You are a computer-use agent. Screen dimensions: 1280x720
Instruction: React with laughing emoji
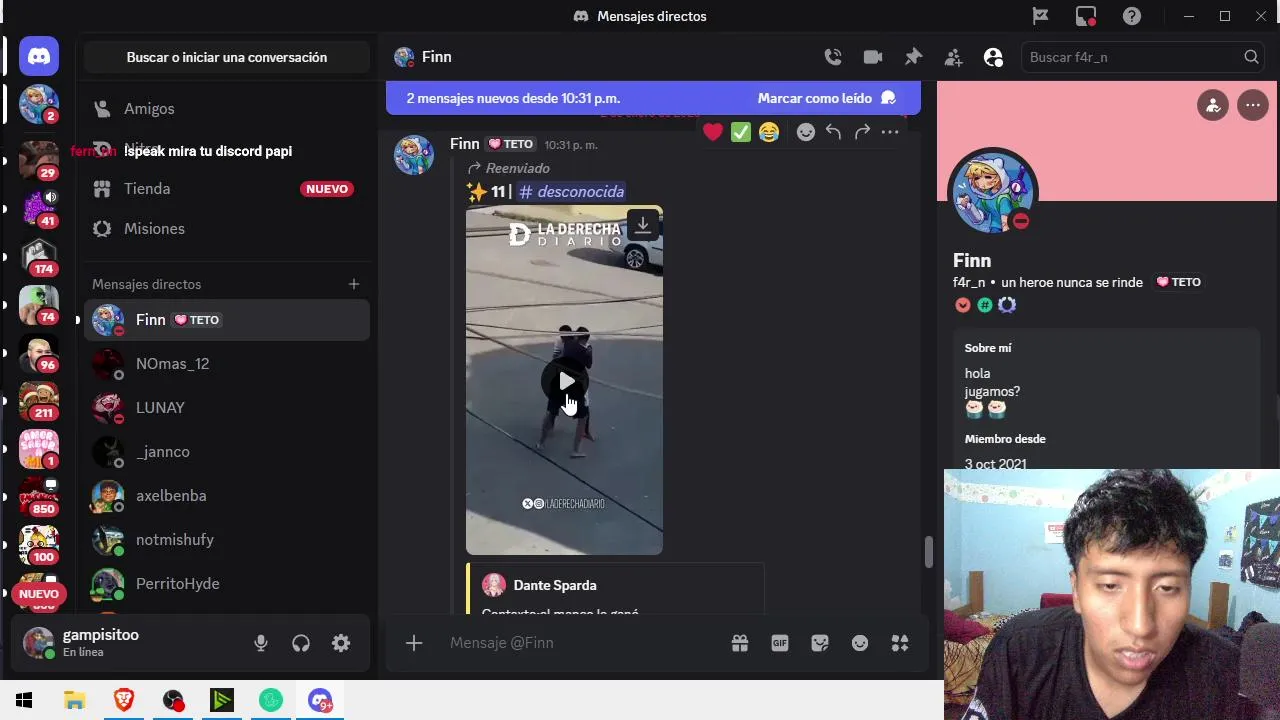coord(769,132)
